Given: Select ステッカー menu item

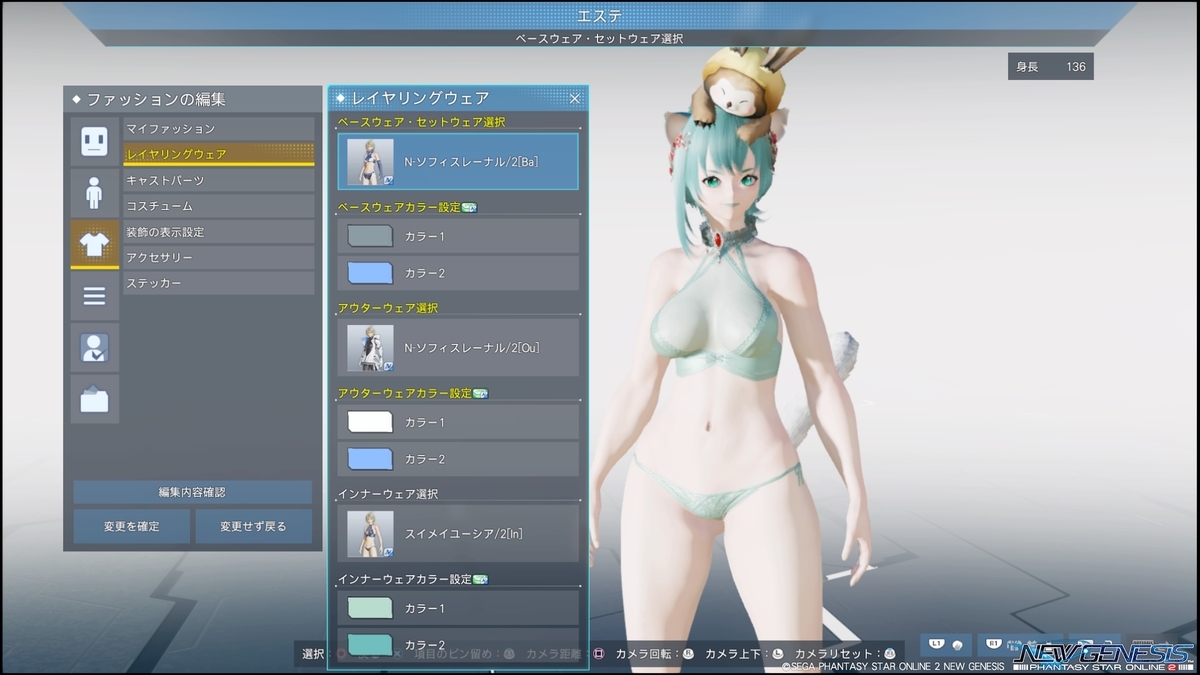Looking at the screenshot, I should pos(219,284).
